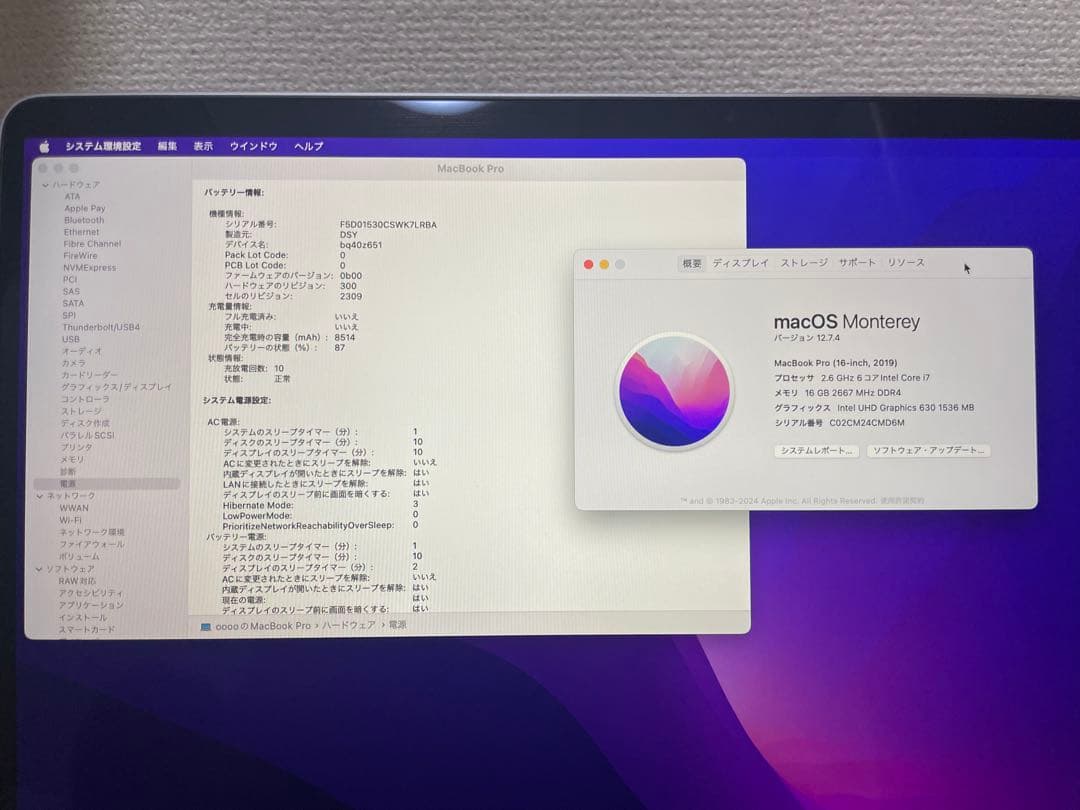
Task: Collapse the ネットワーク section in the sidebar
Action: pos(40,496)
